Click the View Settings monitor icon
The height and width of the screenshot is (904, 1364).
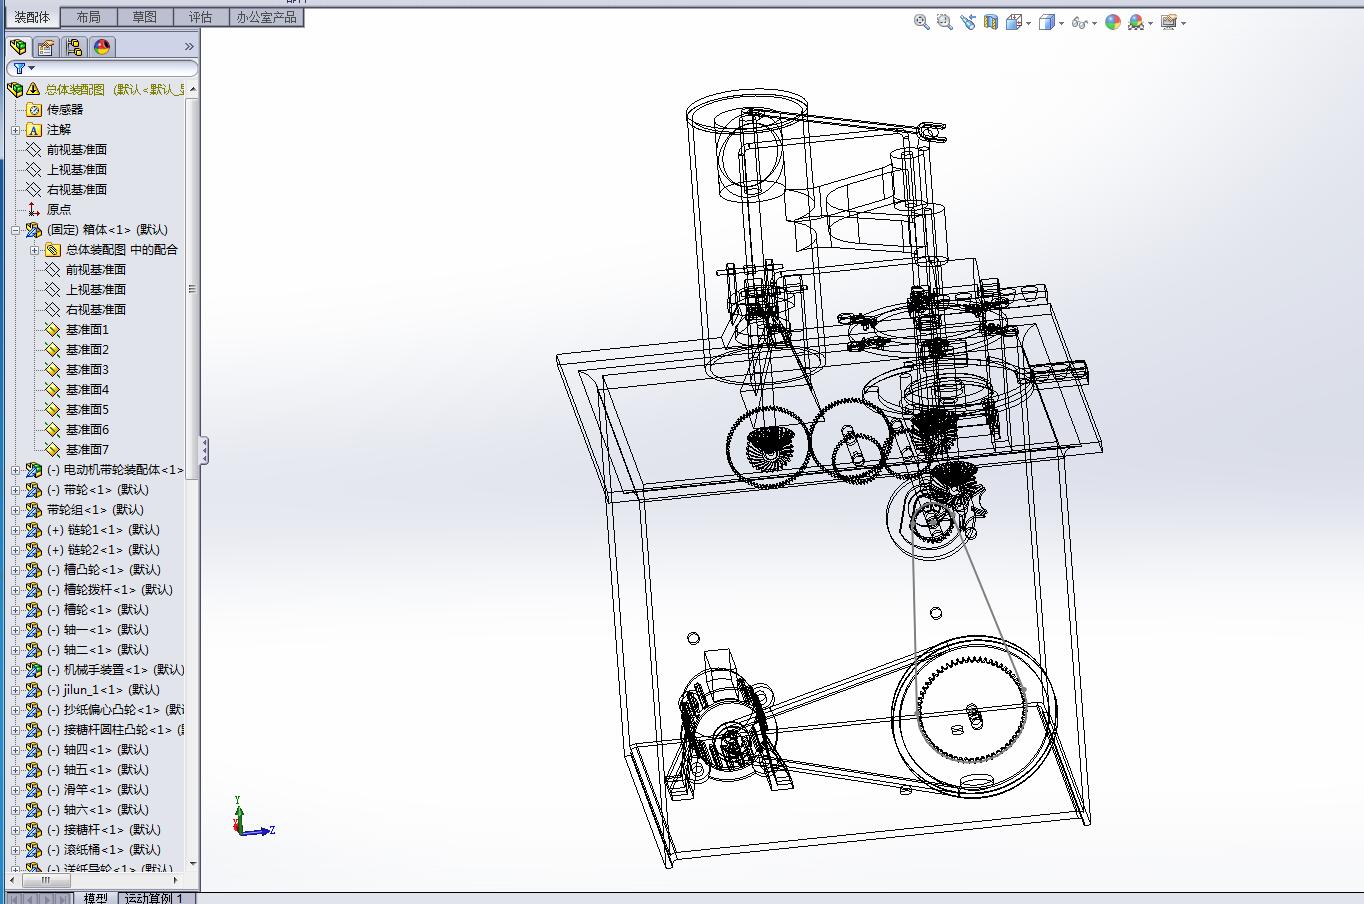pyautogui.click(x=1168, y=22)
